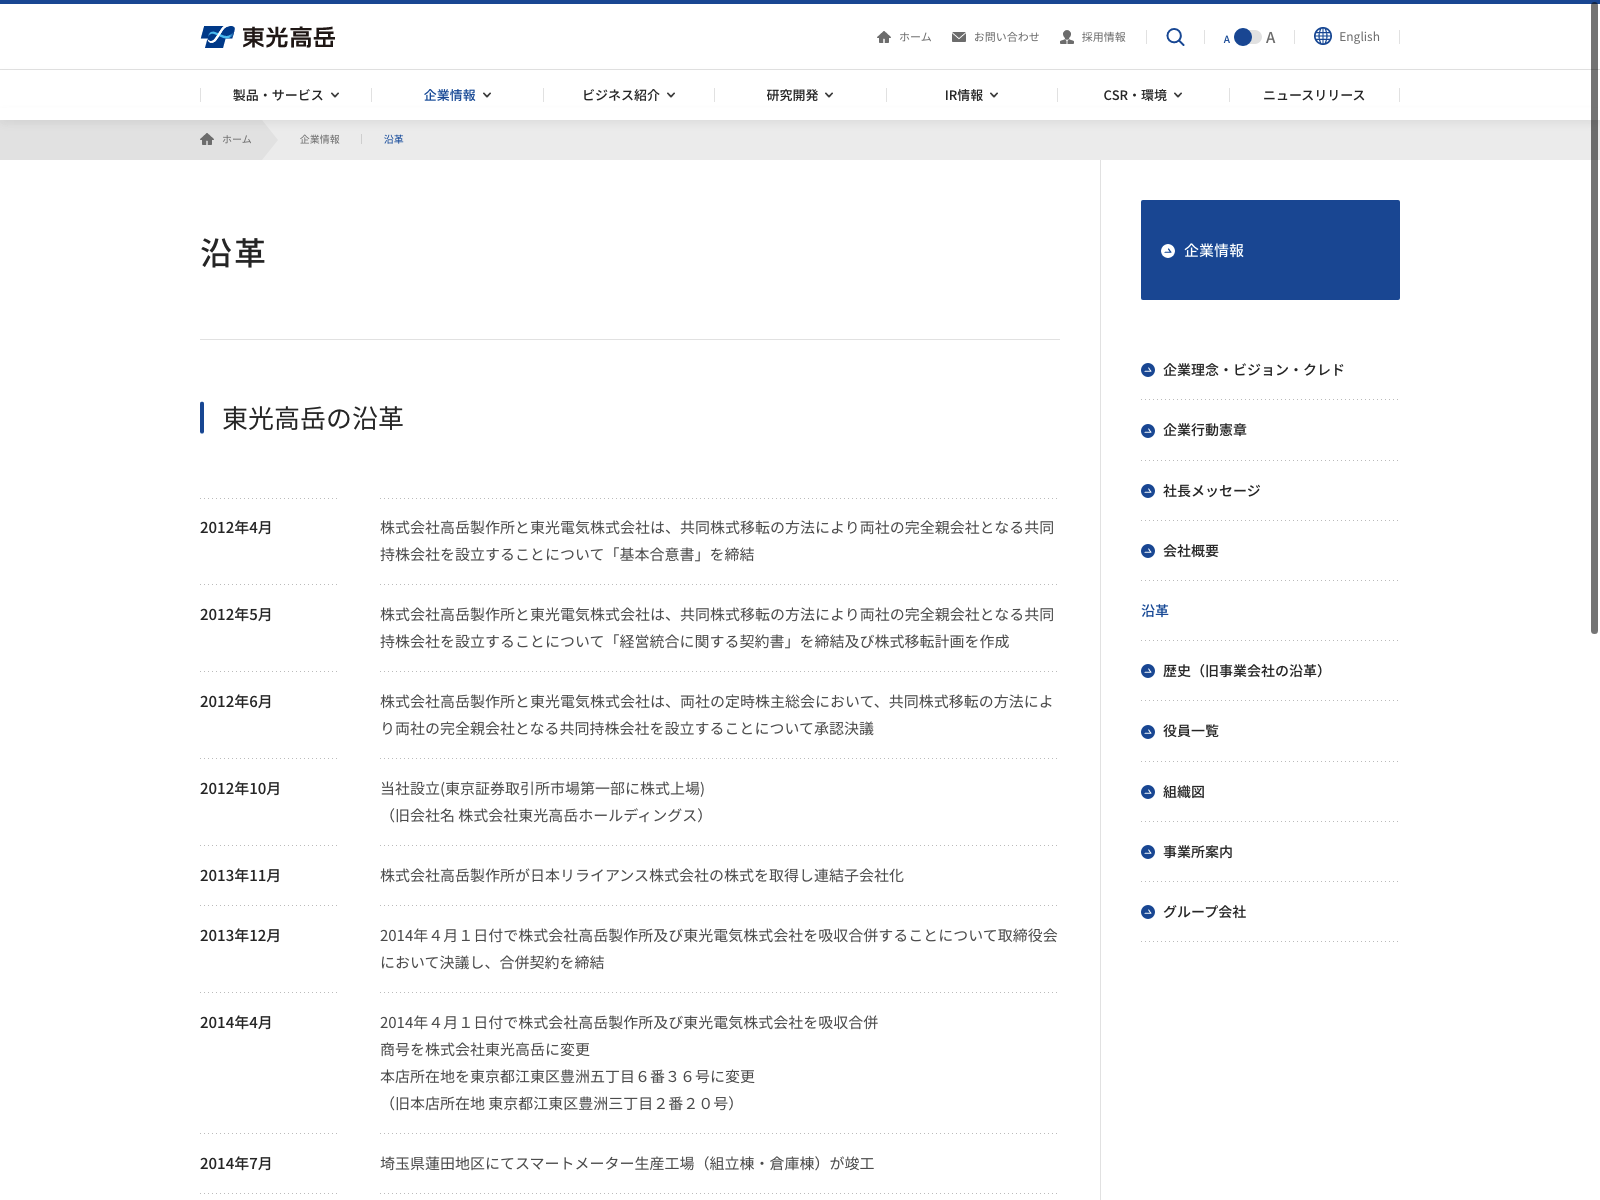This screenshot has height=1200, width=1600.
Task: Click the blue 企業情報 sidebar banner
Action: pyautogui.click(x=1270, y=250)
